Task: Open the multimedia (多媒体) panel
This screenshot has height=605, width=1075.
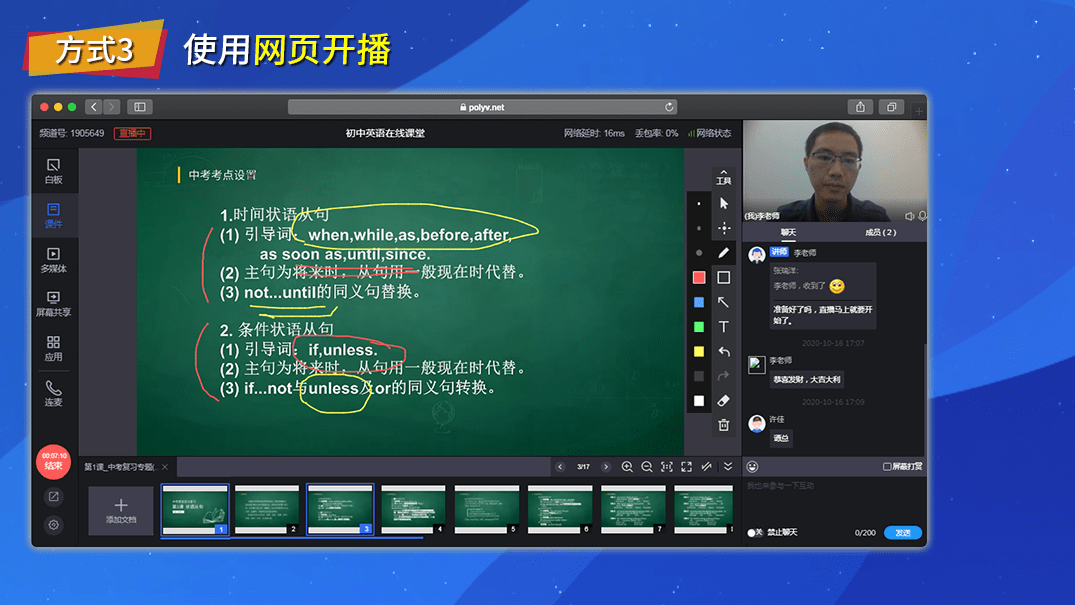Action: [x=53, y=256]
